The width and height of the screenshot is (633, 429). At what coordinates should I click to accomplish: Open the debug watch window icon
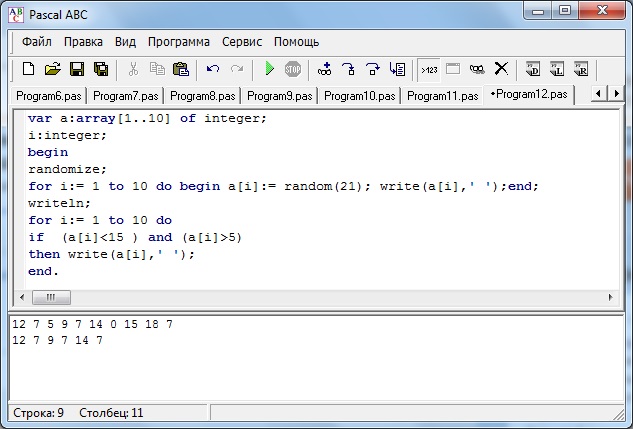(x=477, y=69)
